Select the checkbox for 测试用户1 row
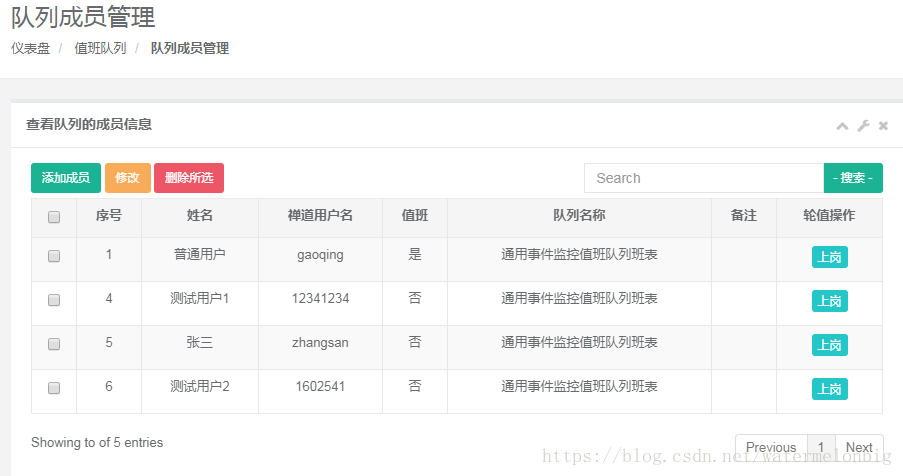This screenshot has width=903, height=476. click(x=54, y=300)
